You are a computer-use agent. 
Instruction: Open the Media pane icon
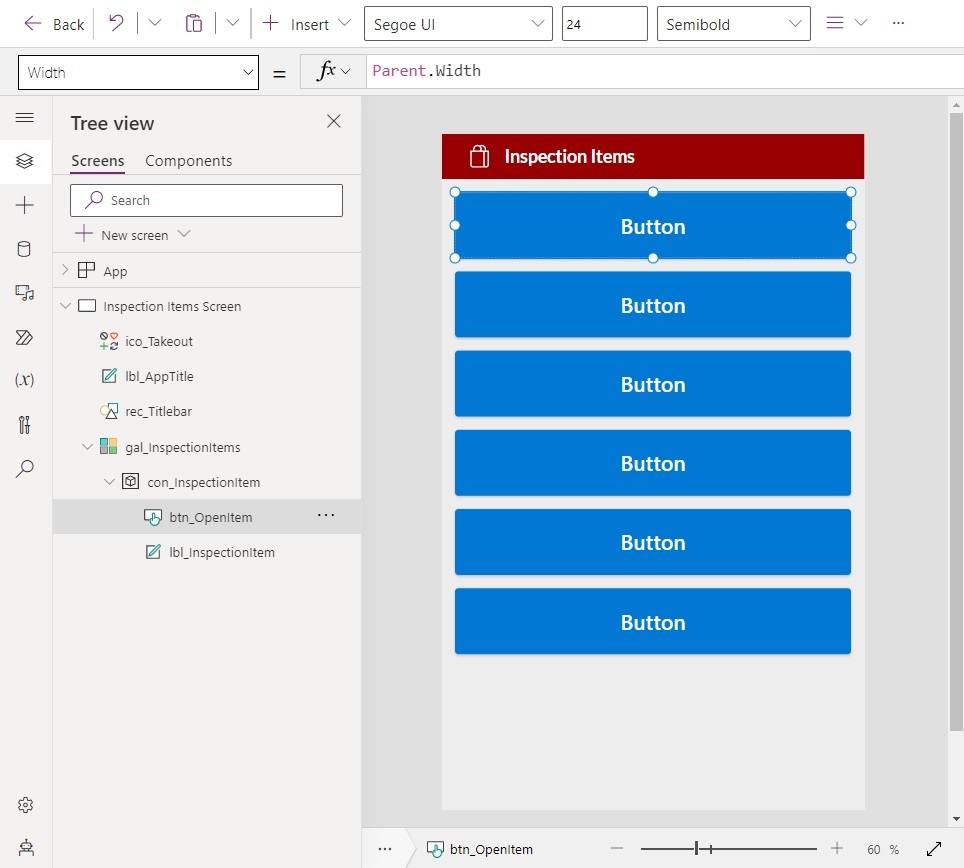click(x=25, y=293)
